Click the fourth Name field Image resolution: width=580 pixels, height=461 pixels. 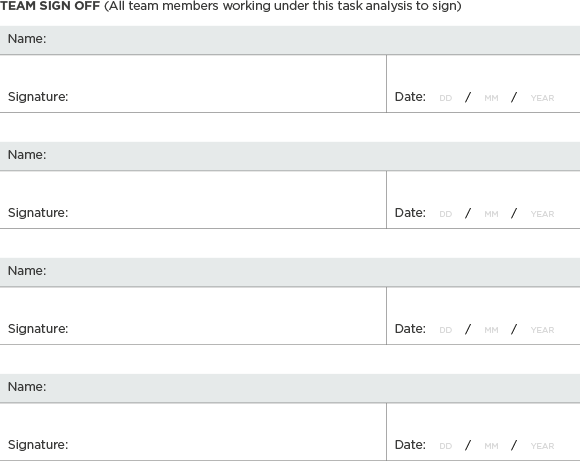tap(290, 388)
